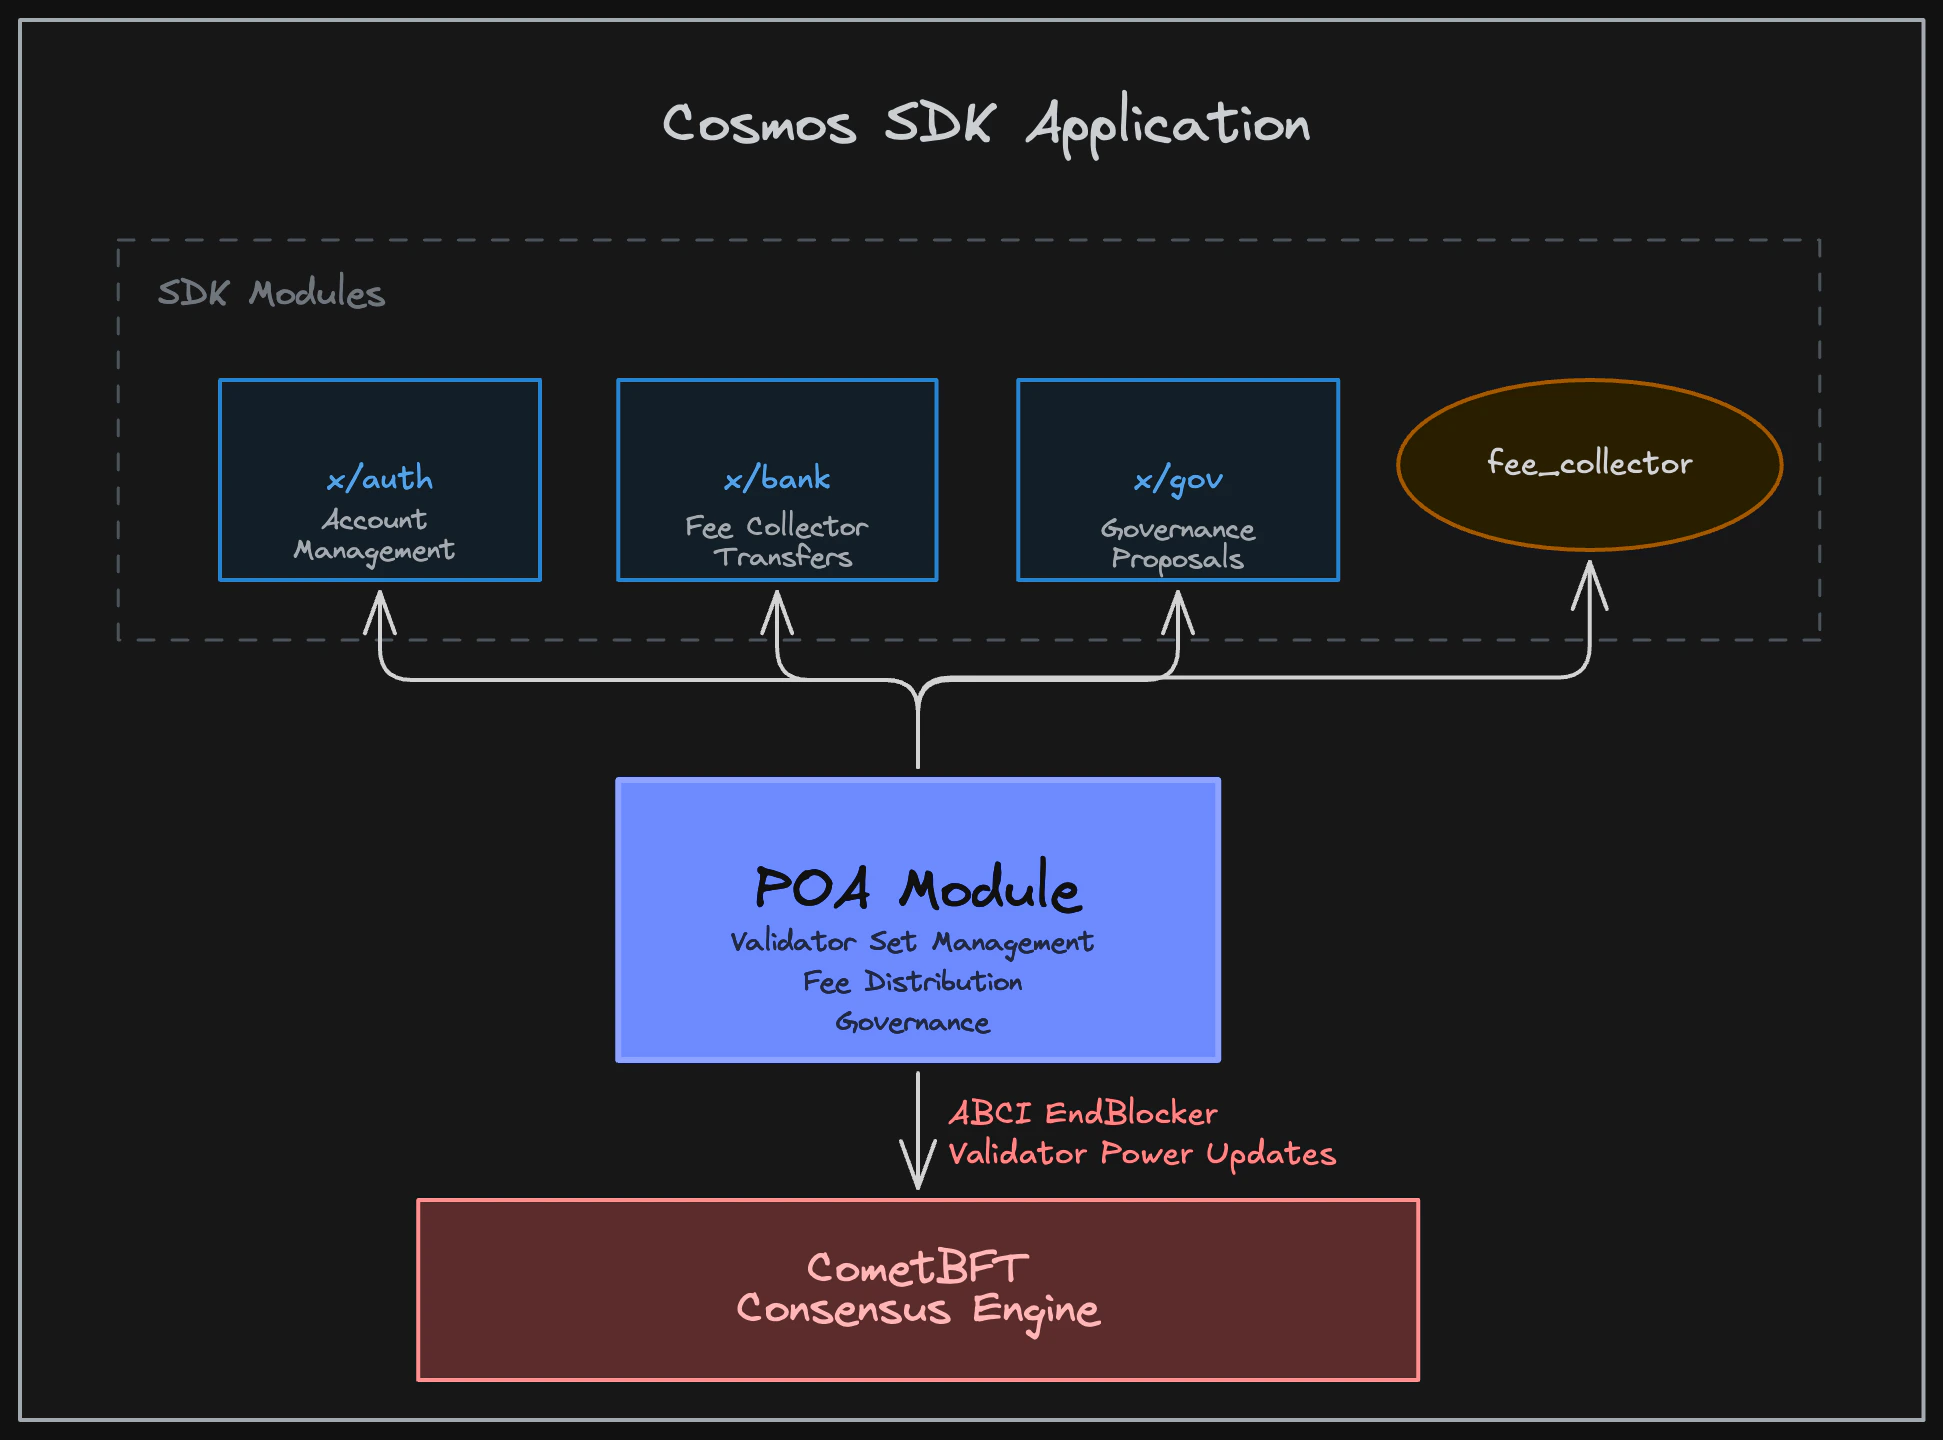Image resolution: width=1943 pixels, height=1440 pixels.
Task: Select the x/gov Governance Proposals module
Action: point(1177,480)
